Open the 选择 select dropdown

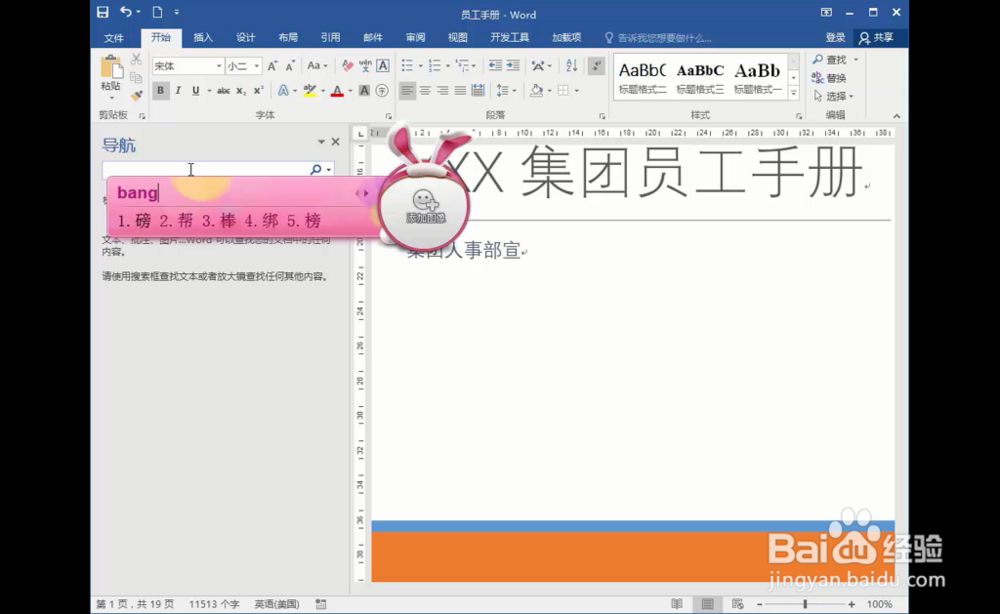834,96
